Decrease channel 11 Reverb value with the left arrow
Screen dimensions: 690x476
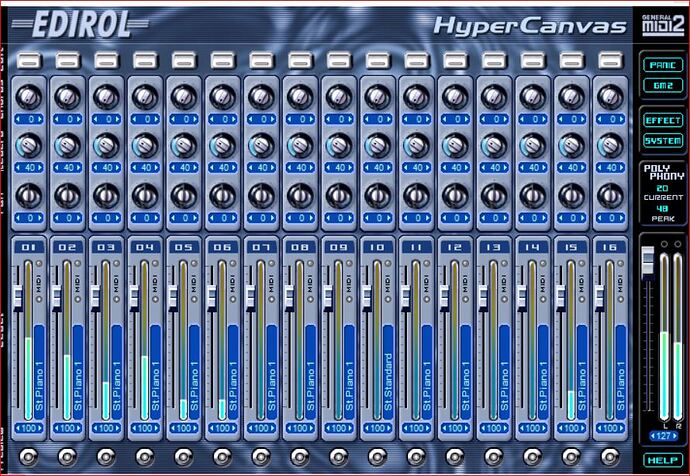tap(405, 168)
